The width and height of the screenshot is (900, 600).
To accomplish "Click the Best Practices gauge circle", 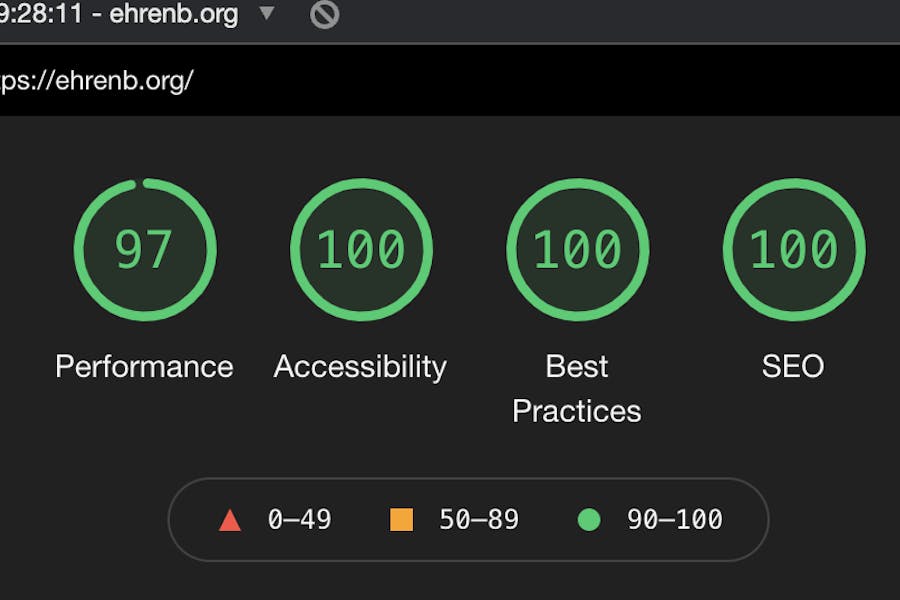I will 577,249.
